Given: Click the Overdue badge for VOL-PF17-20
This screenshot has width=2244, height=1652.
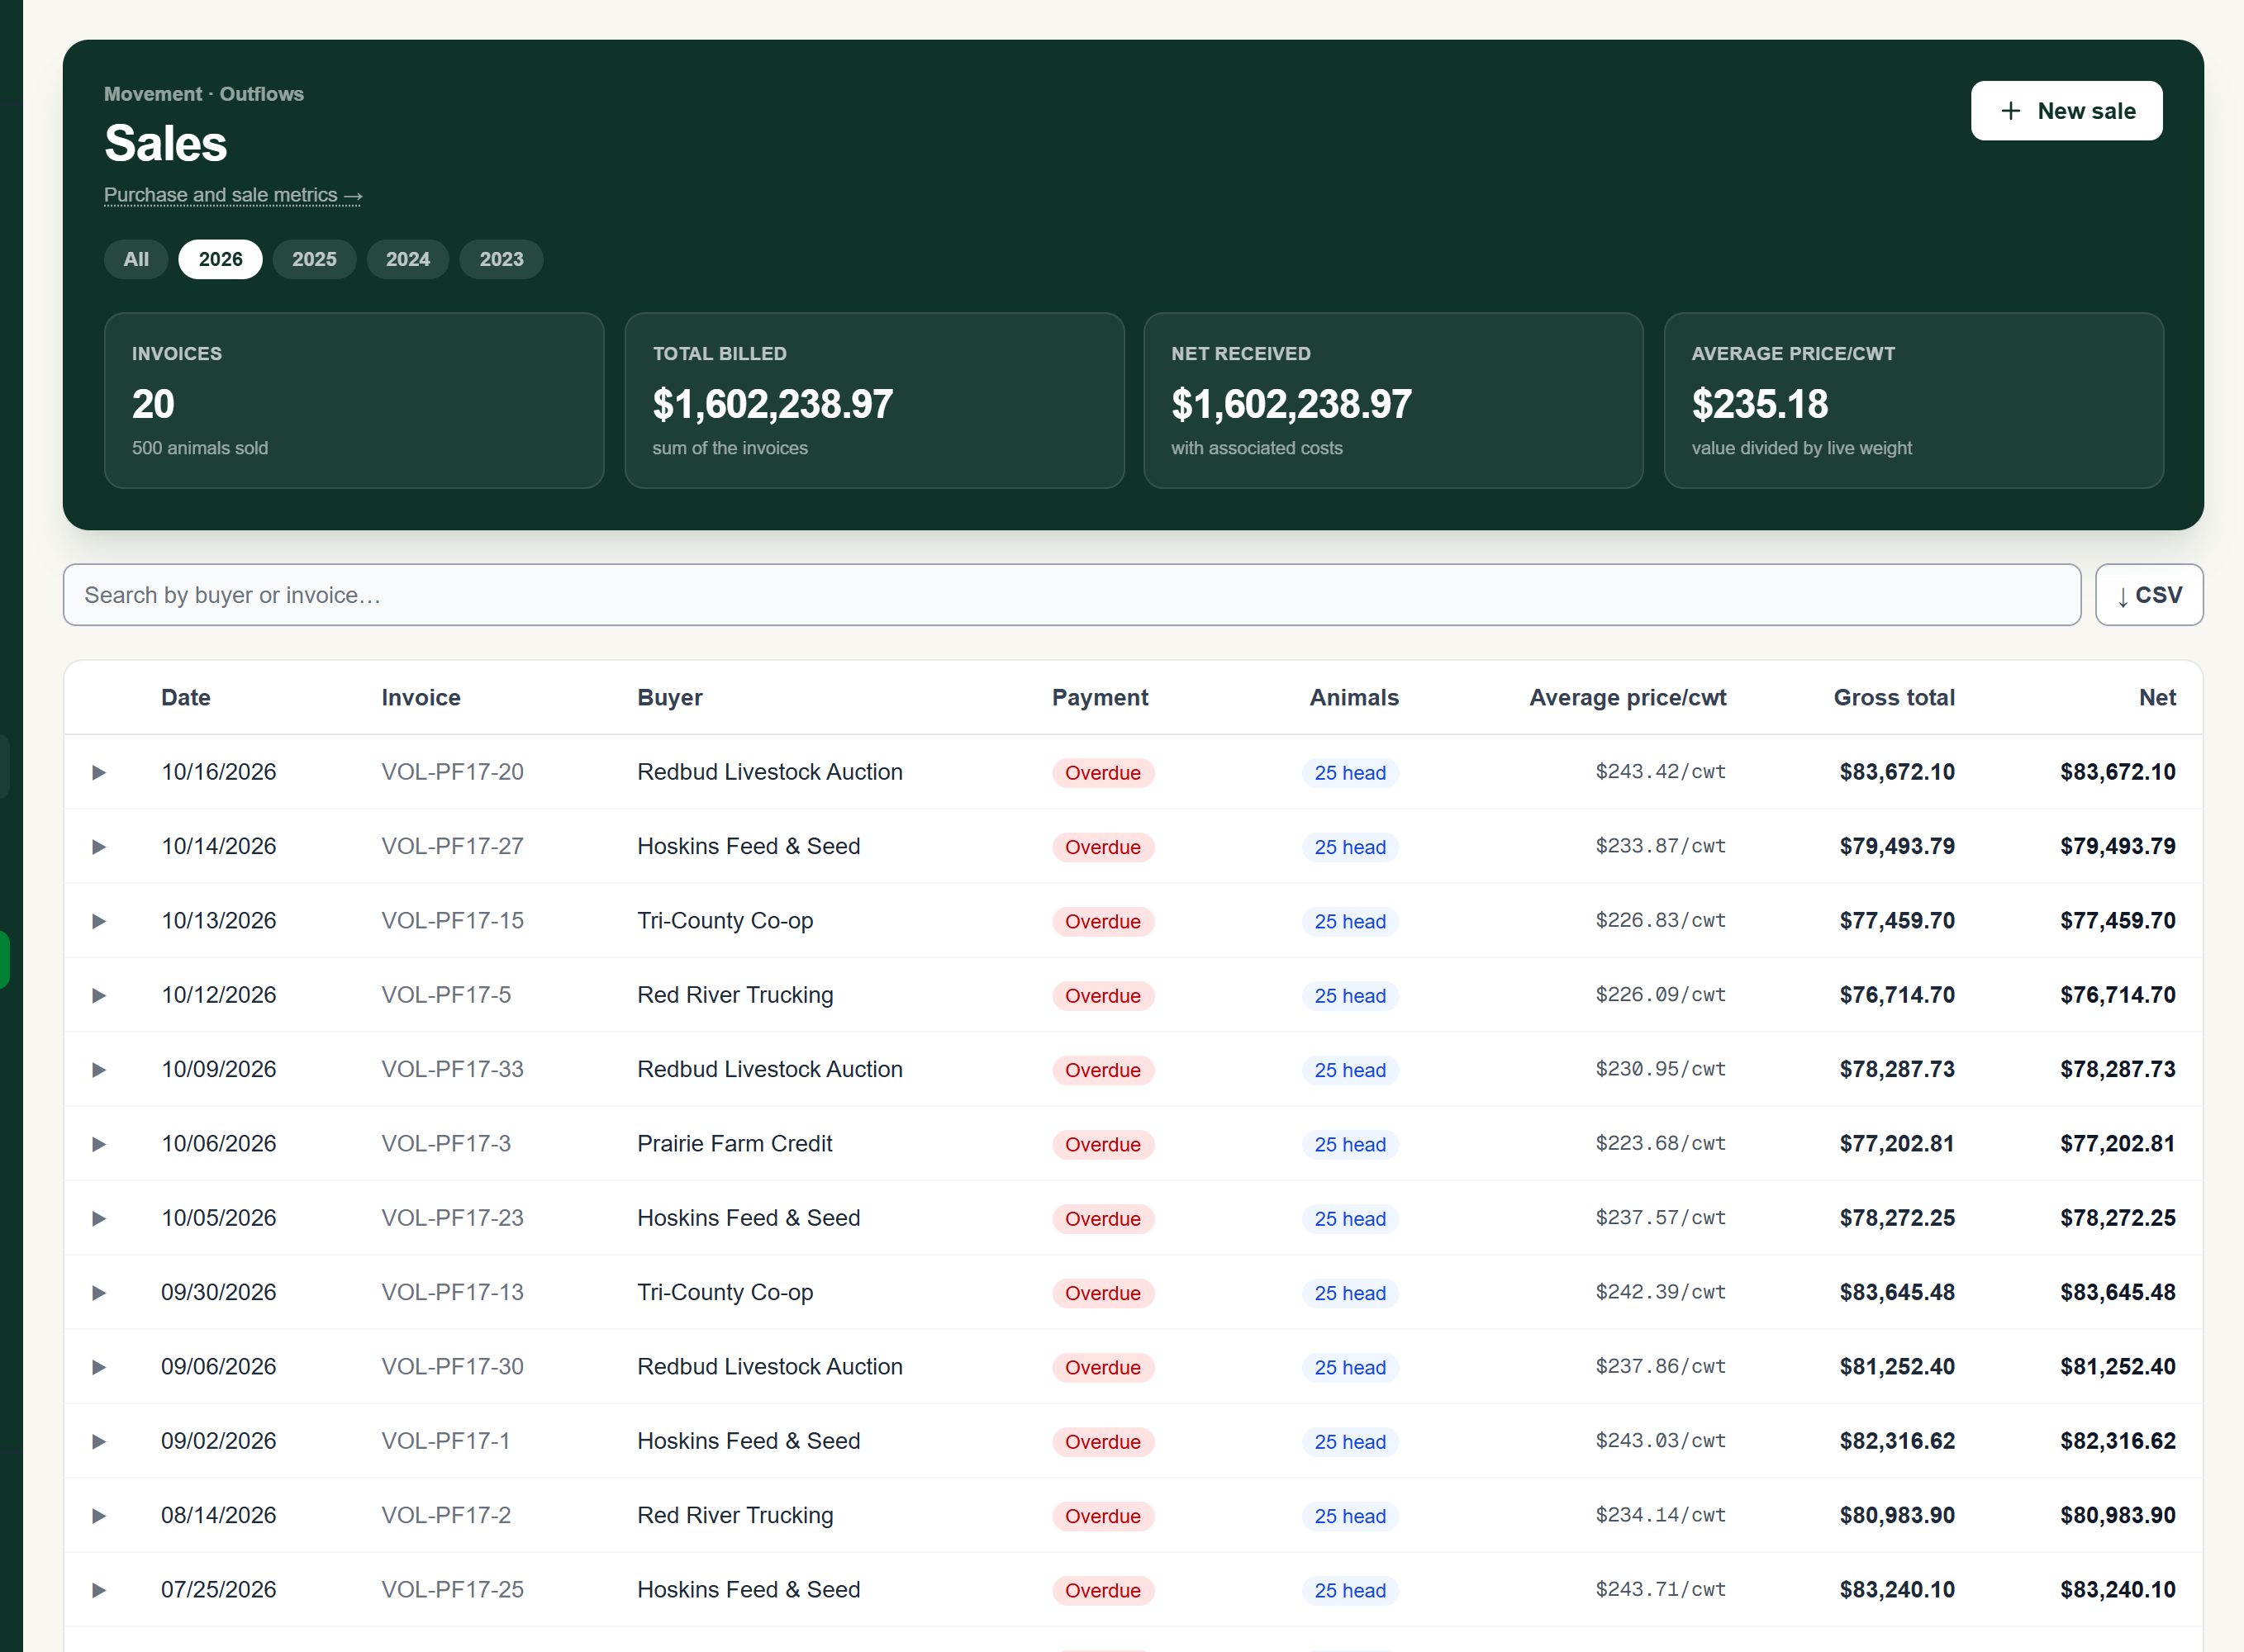Looking at the screenshot, I should [x=1103, y=773].
